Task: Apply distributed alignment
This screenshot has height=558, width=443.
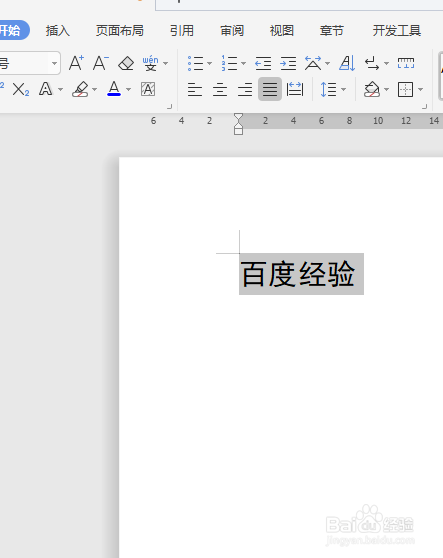Action: (295, 89)
